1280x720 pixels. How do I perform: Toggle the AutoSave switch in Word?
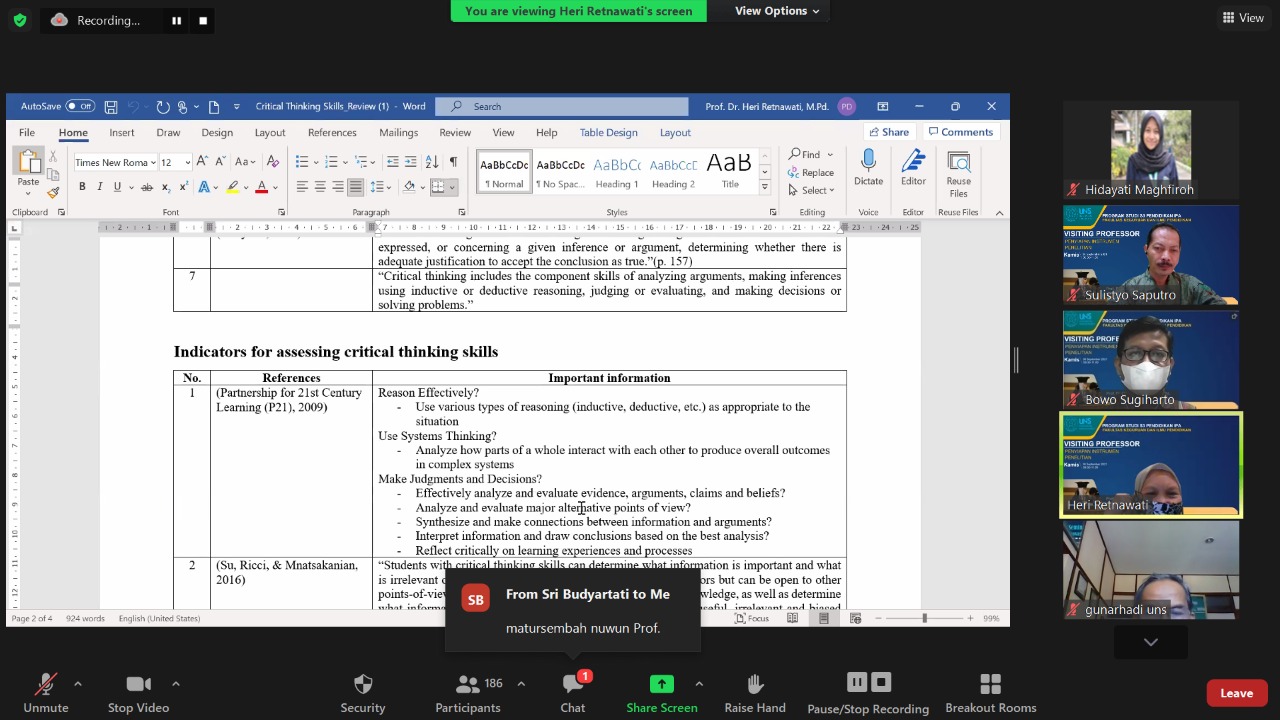click(79, 106)
